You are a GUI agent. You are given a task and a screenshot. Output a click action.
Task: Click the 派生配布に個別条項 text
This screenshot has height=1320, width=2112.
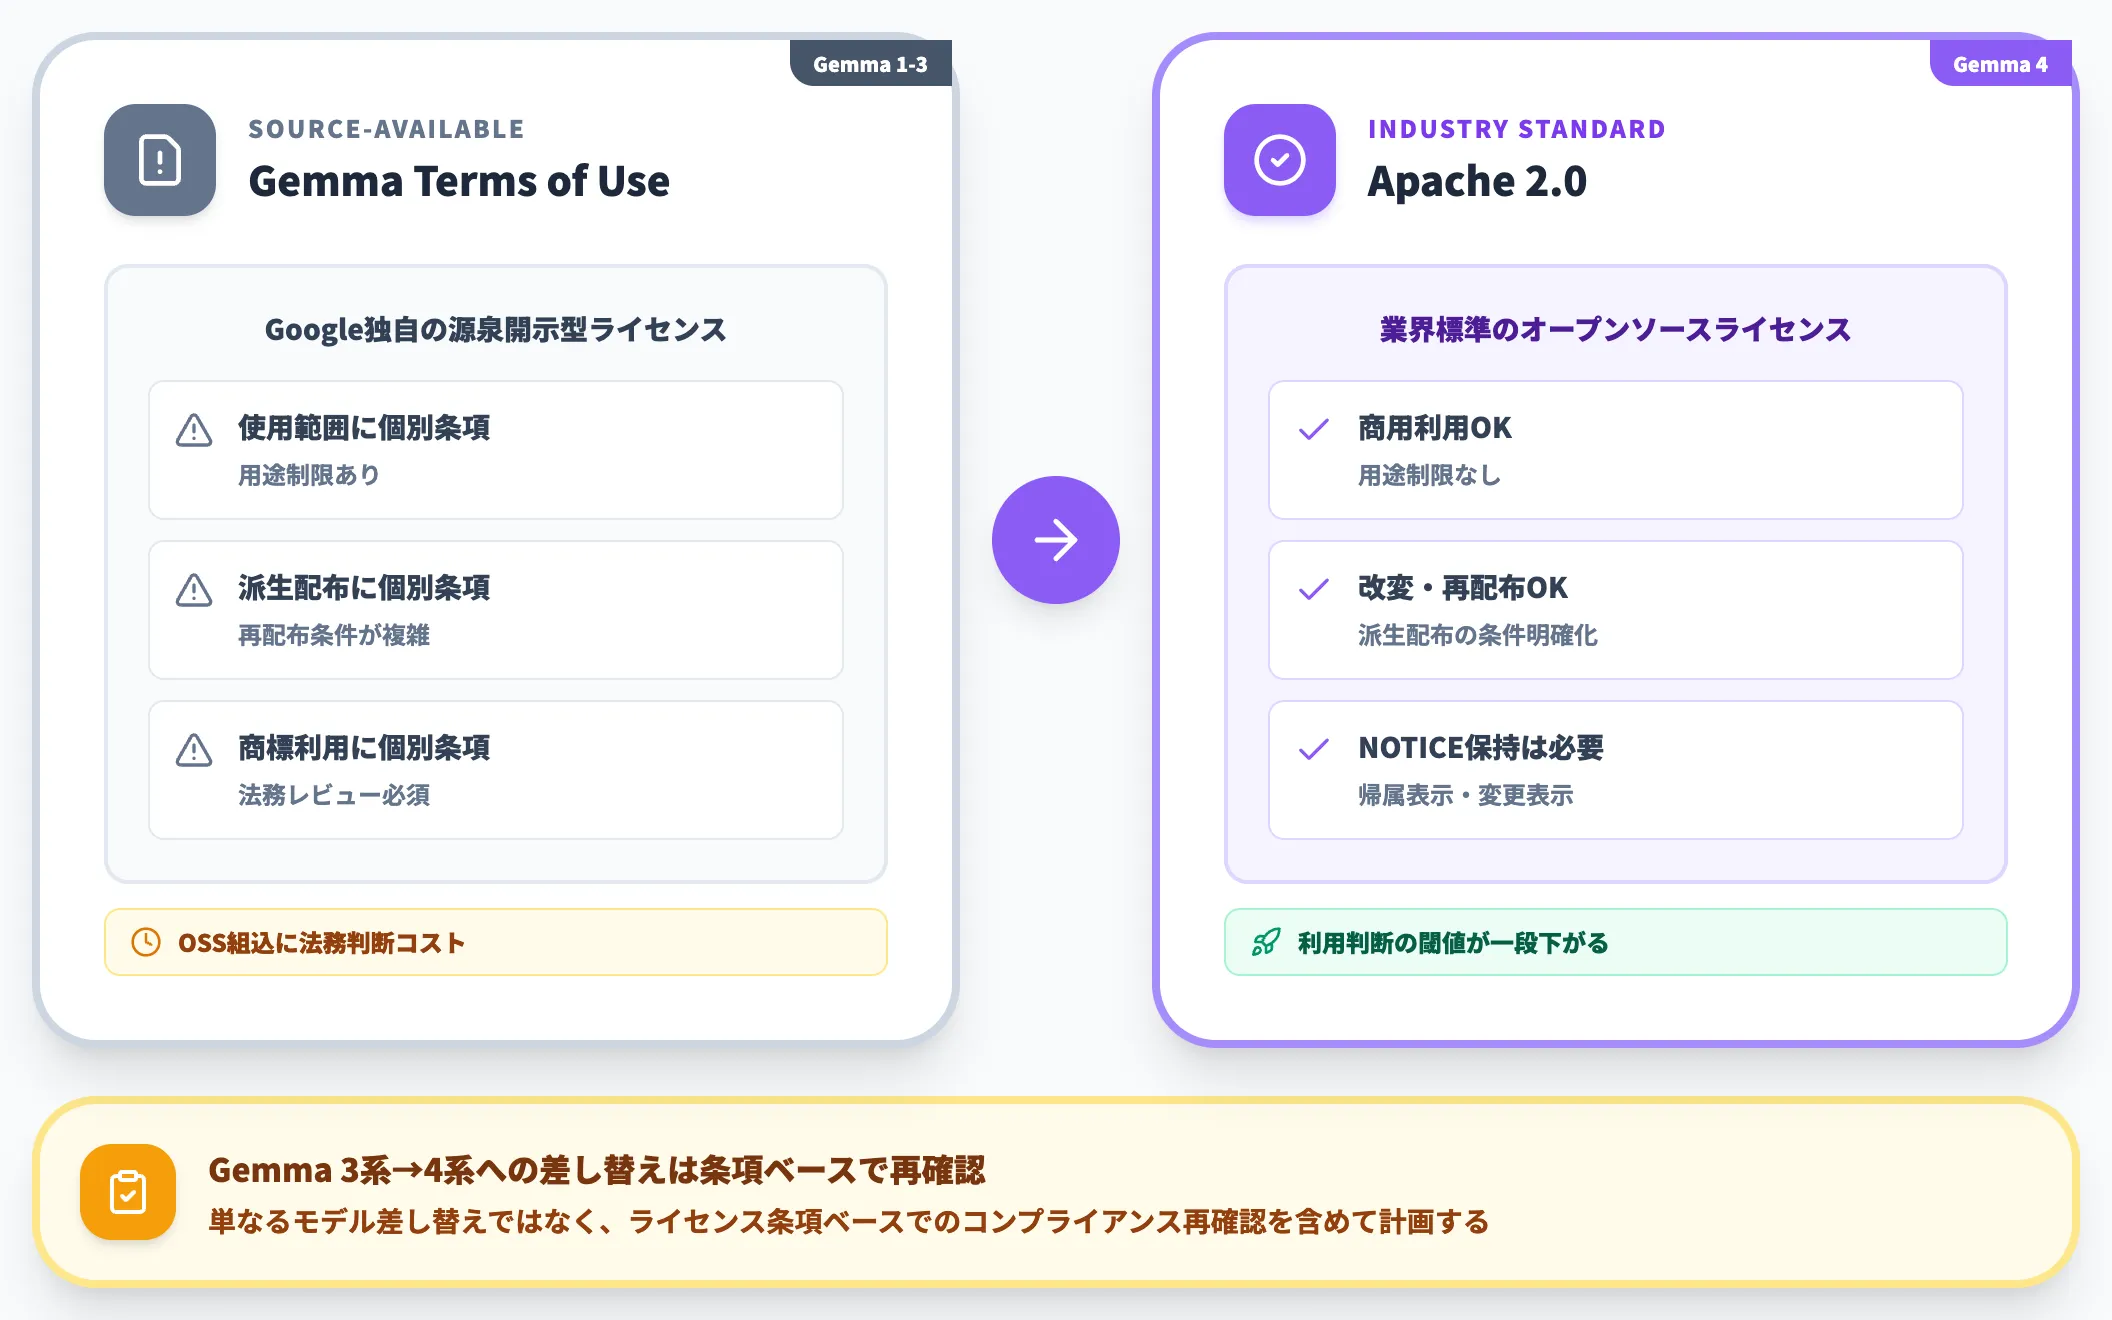click(x=364, y=588)
